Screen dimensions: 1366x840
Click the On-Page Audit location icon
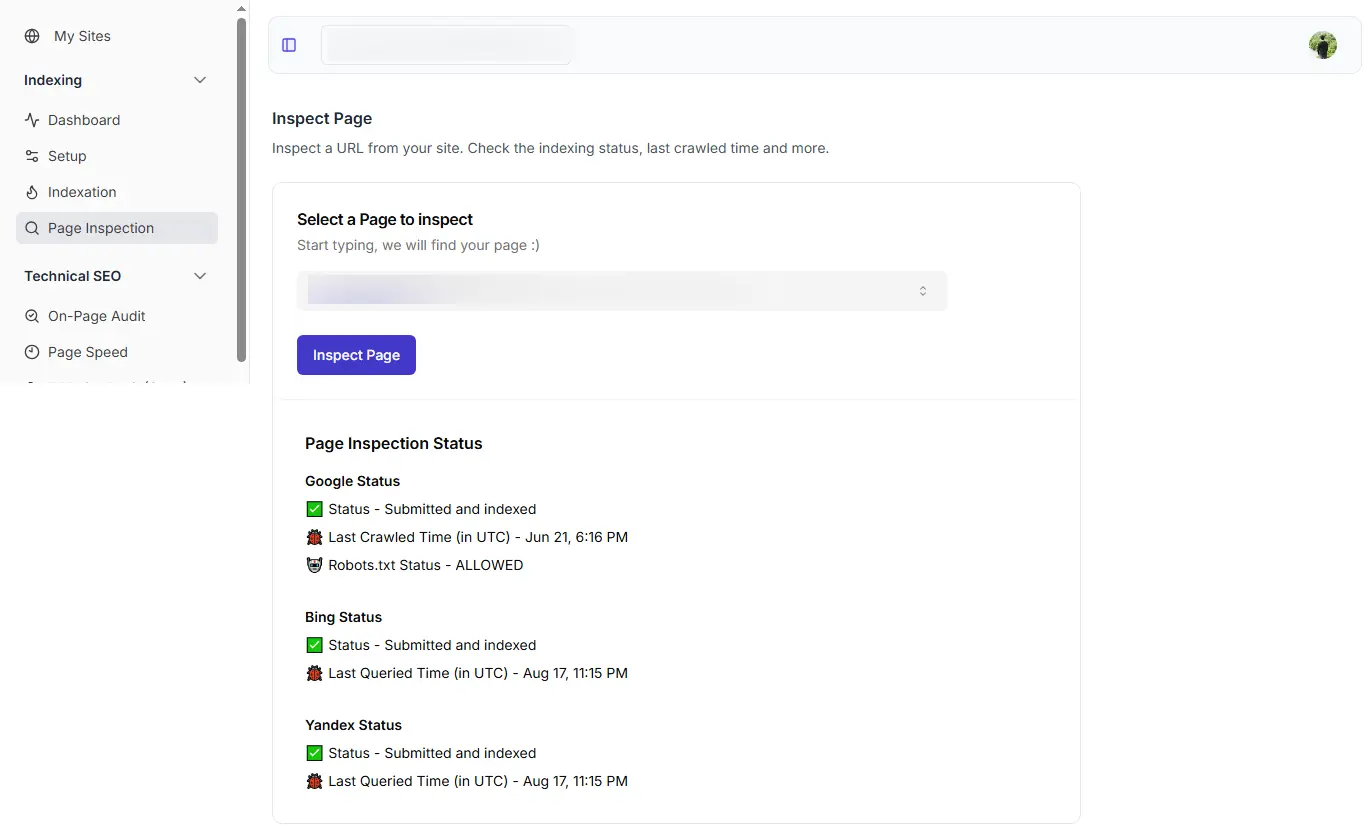tap(32, 316)
